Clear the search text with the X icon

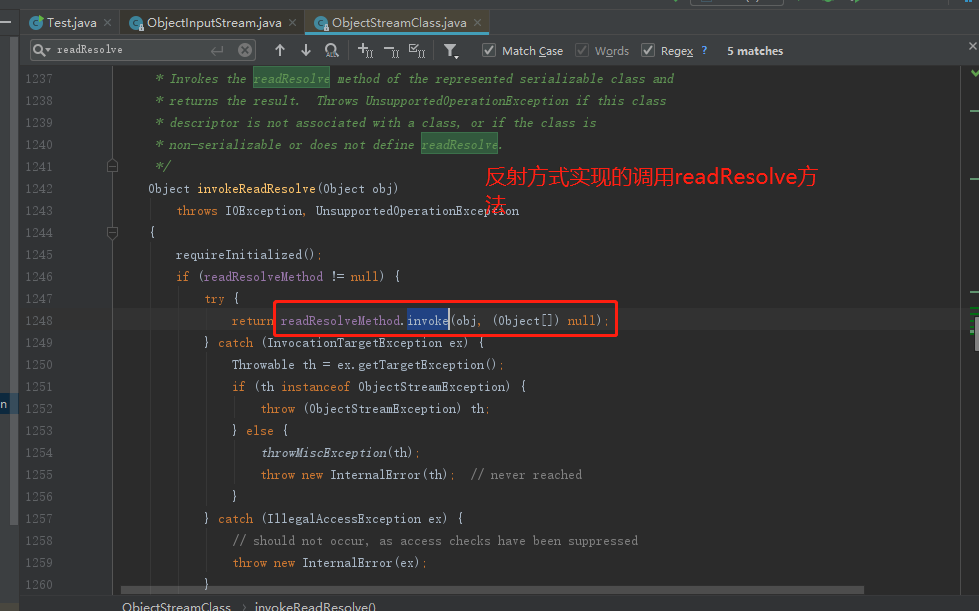click(245, 51)
